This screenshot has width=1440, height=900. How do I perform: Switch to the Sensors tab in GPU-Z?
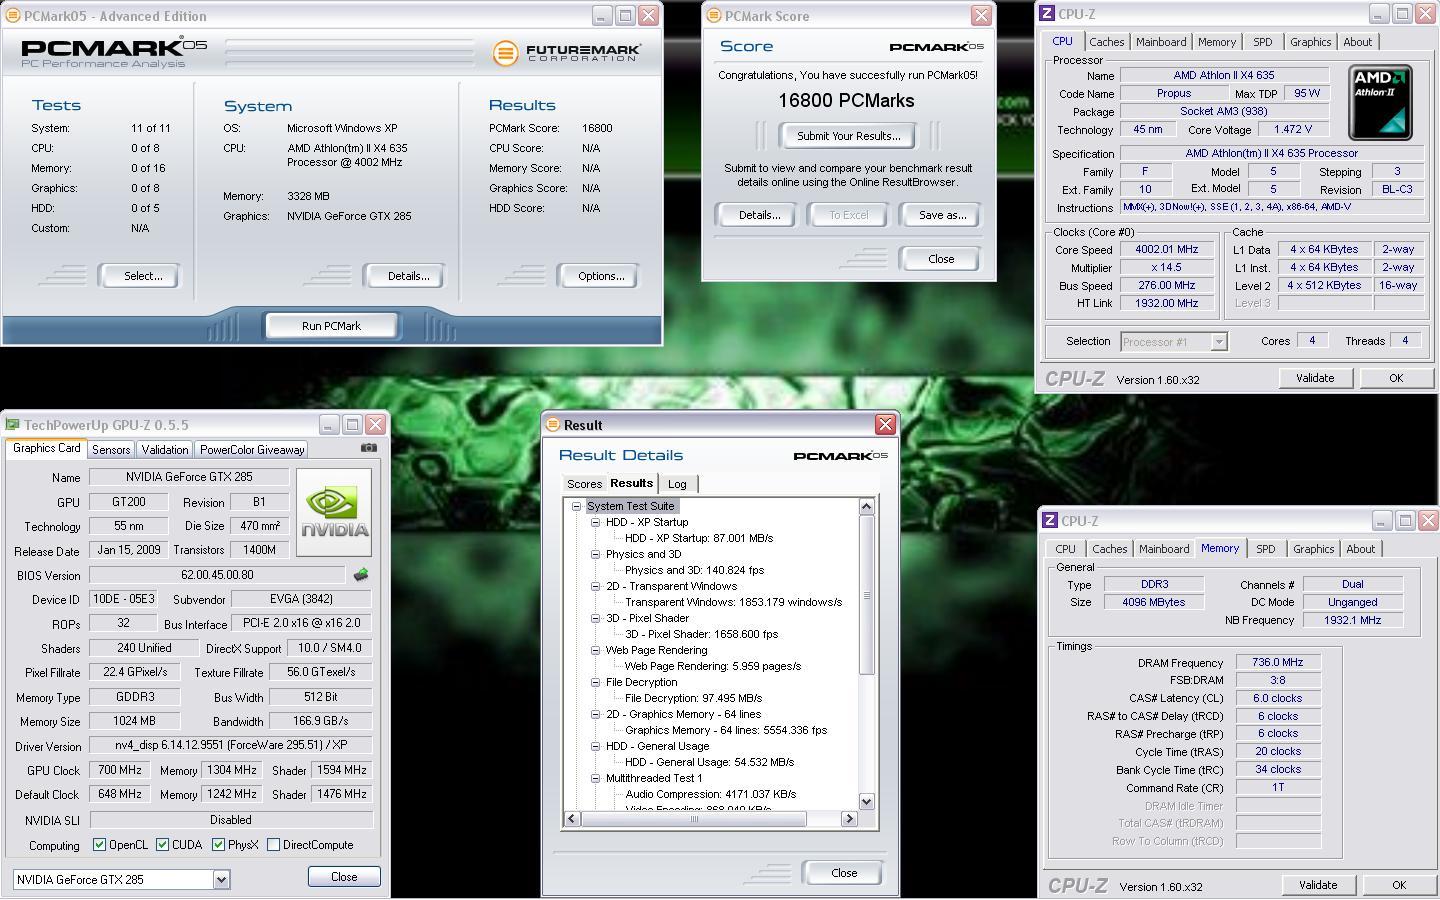111,450
